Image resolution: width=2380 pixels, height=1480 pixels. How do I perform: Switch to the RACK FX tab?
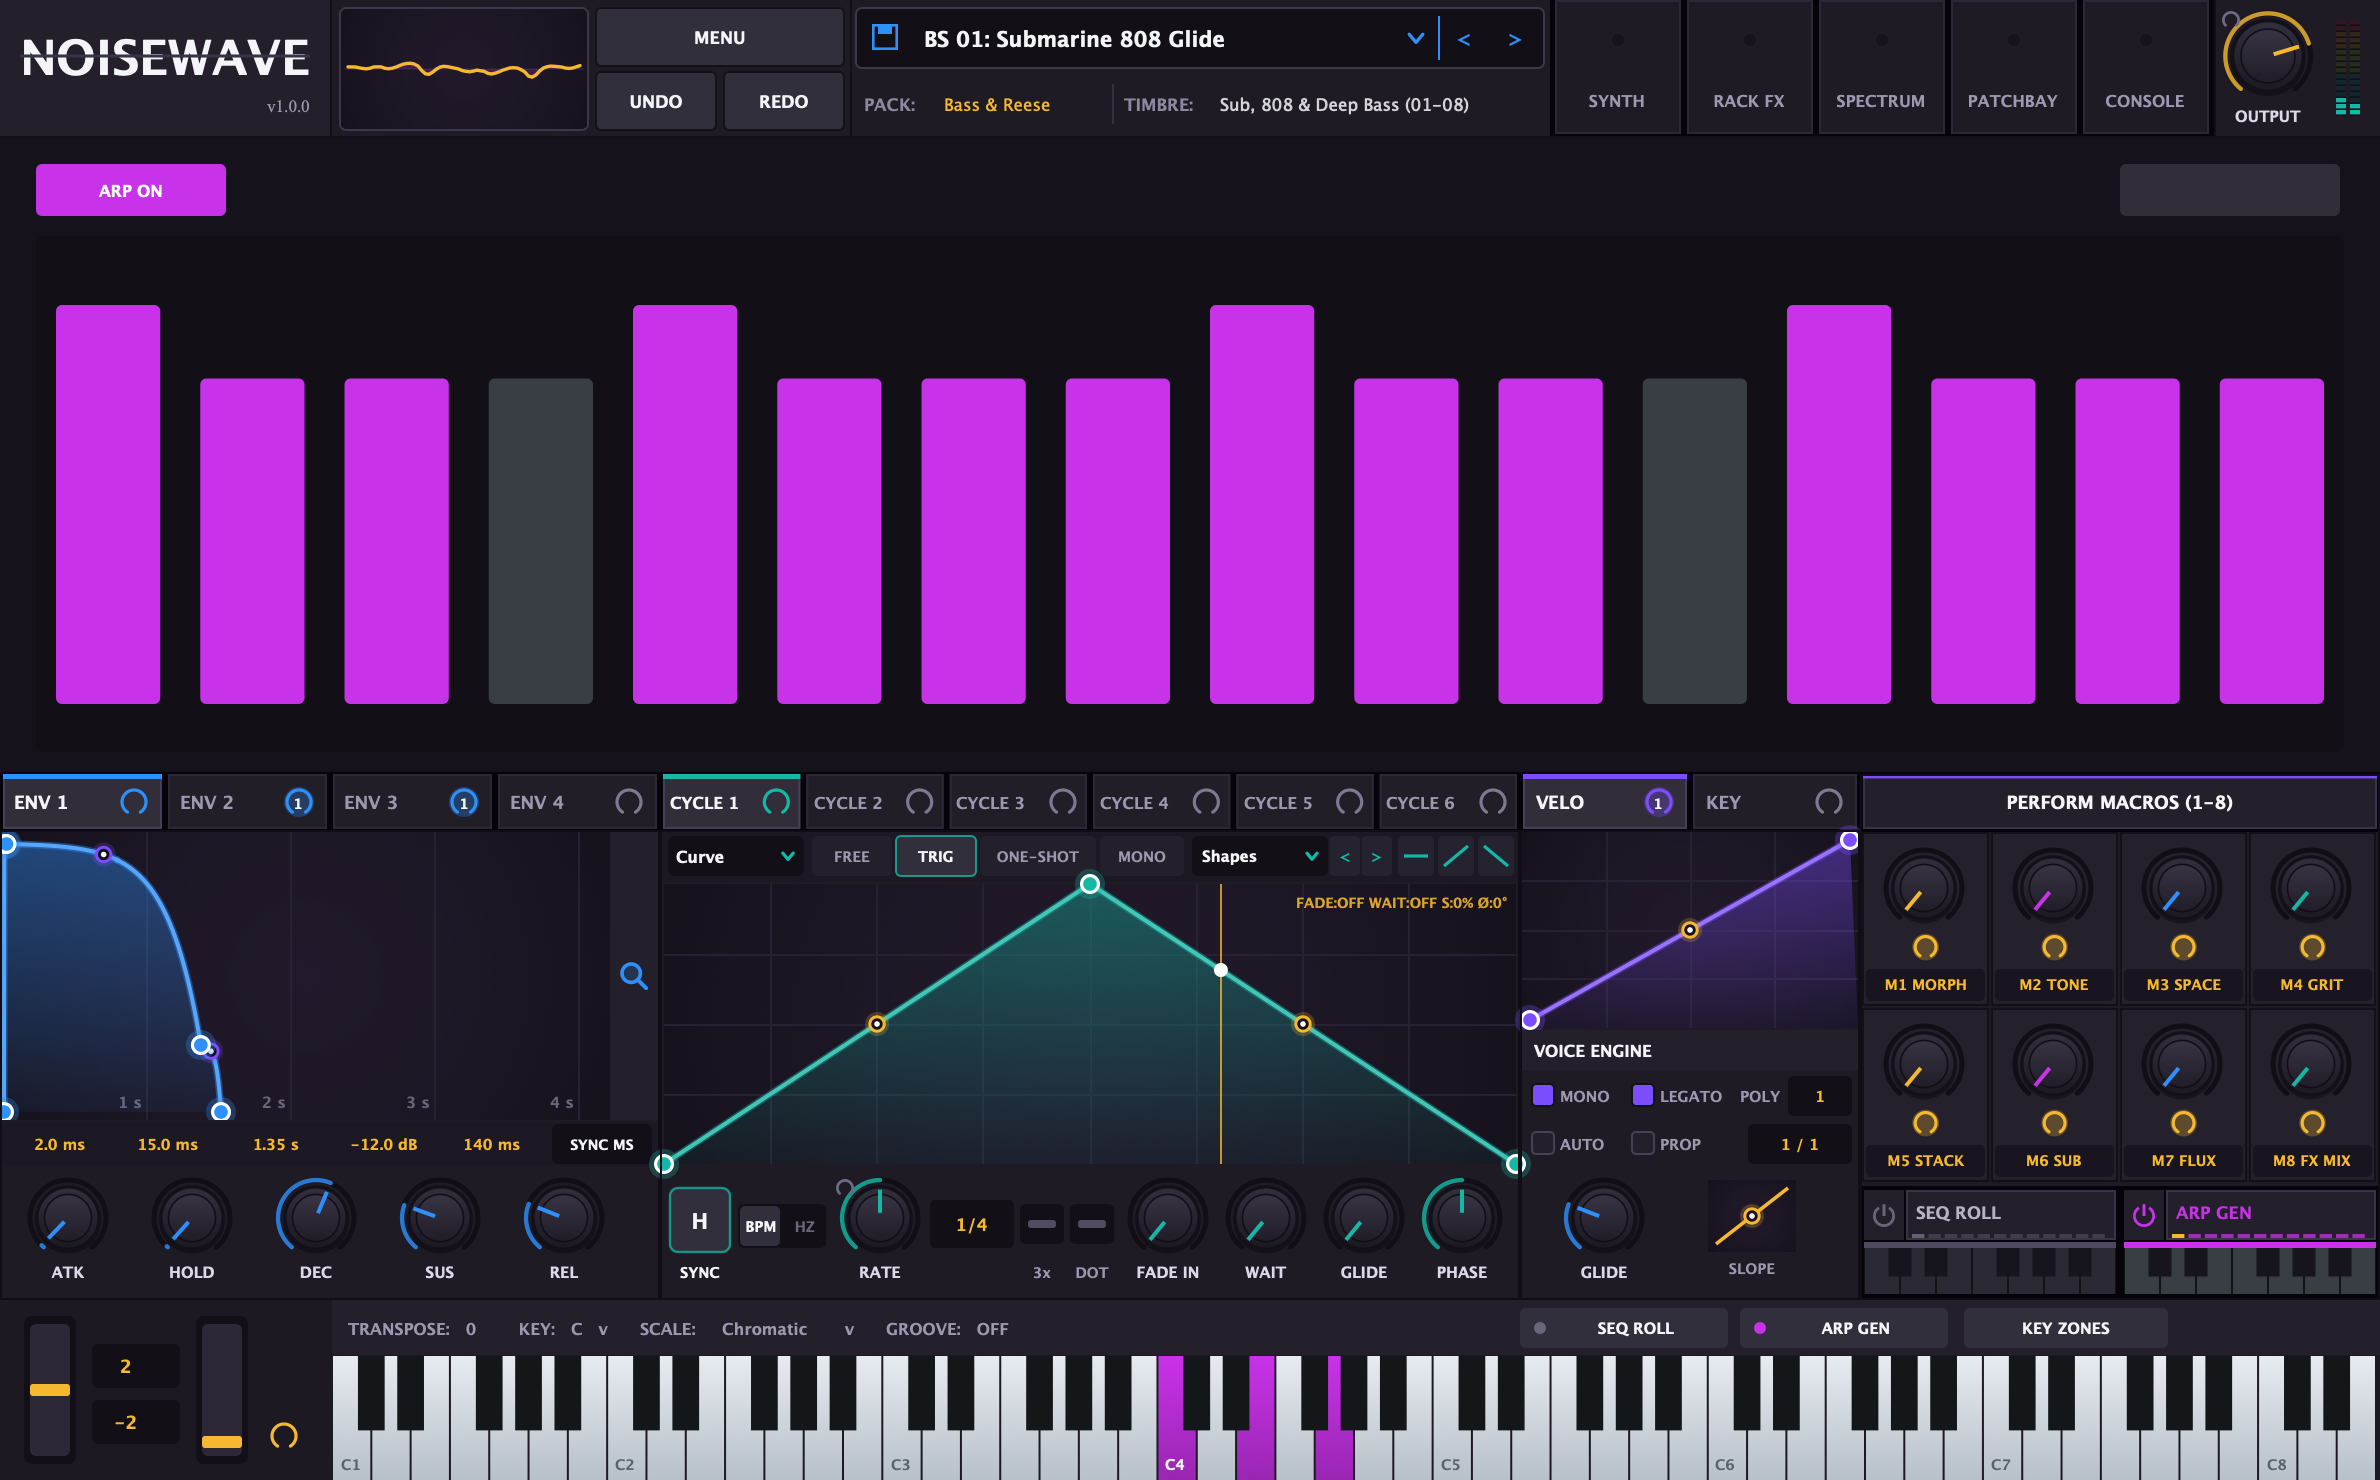coord(1748,68)
